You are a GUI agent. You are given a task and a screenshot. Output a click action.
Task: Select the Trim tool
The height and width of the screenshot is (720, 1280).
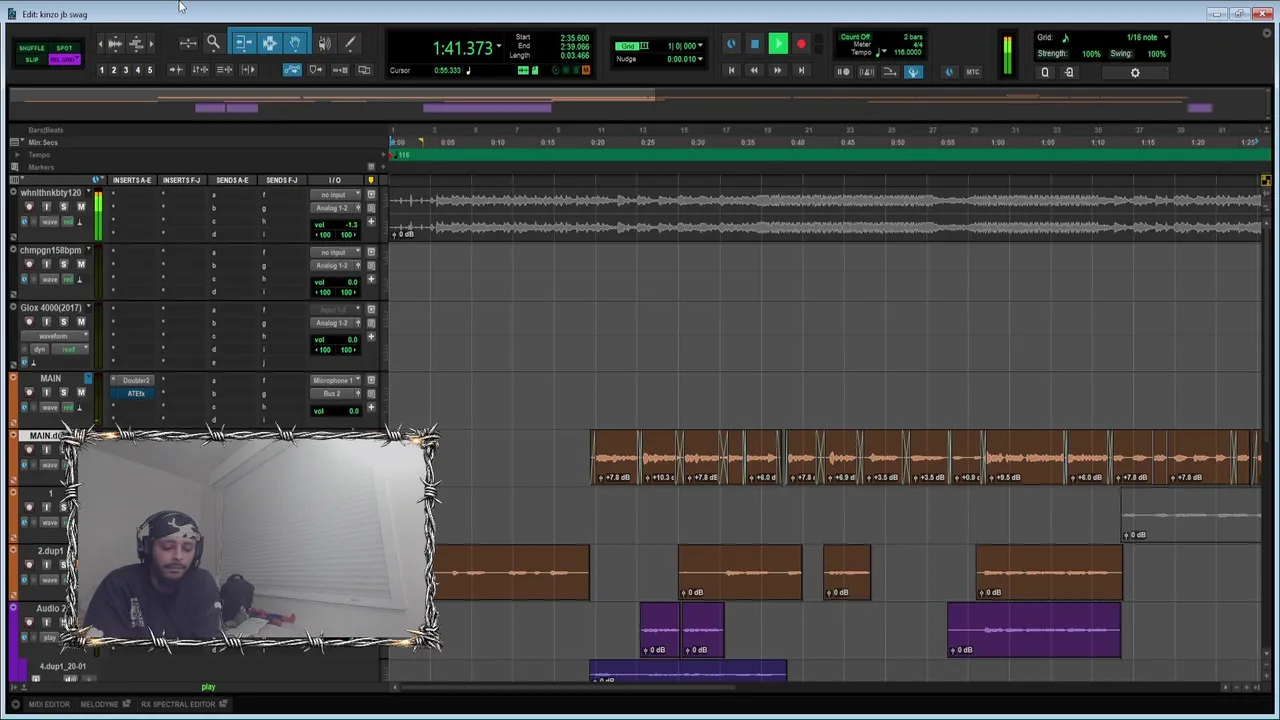[x=243, y=43]
